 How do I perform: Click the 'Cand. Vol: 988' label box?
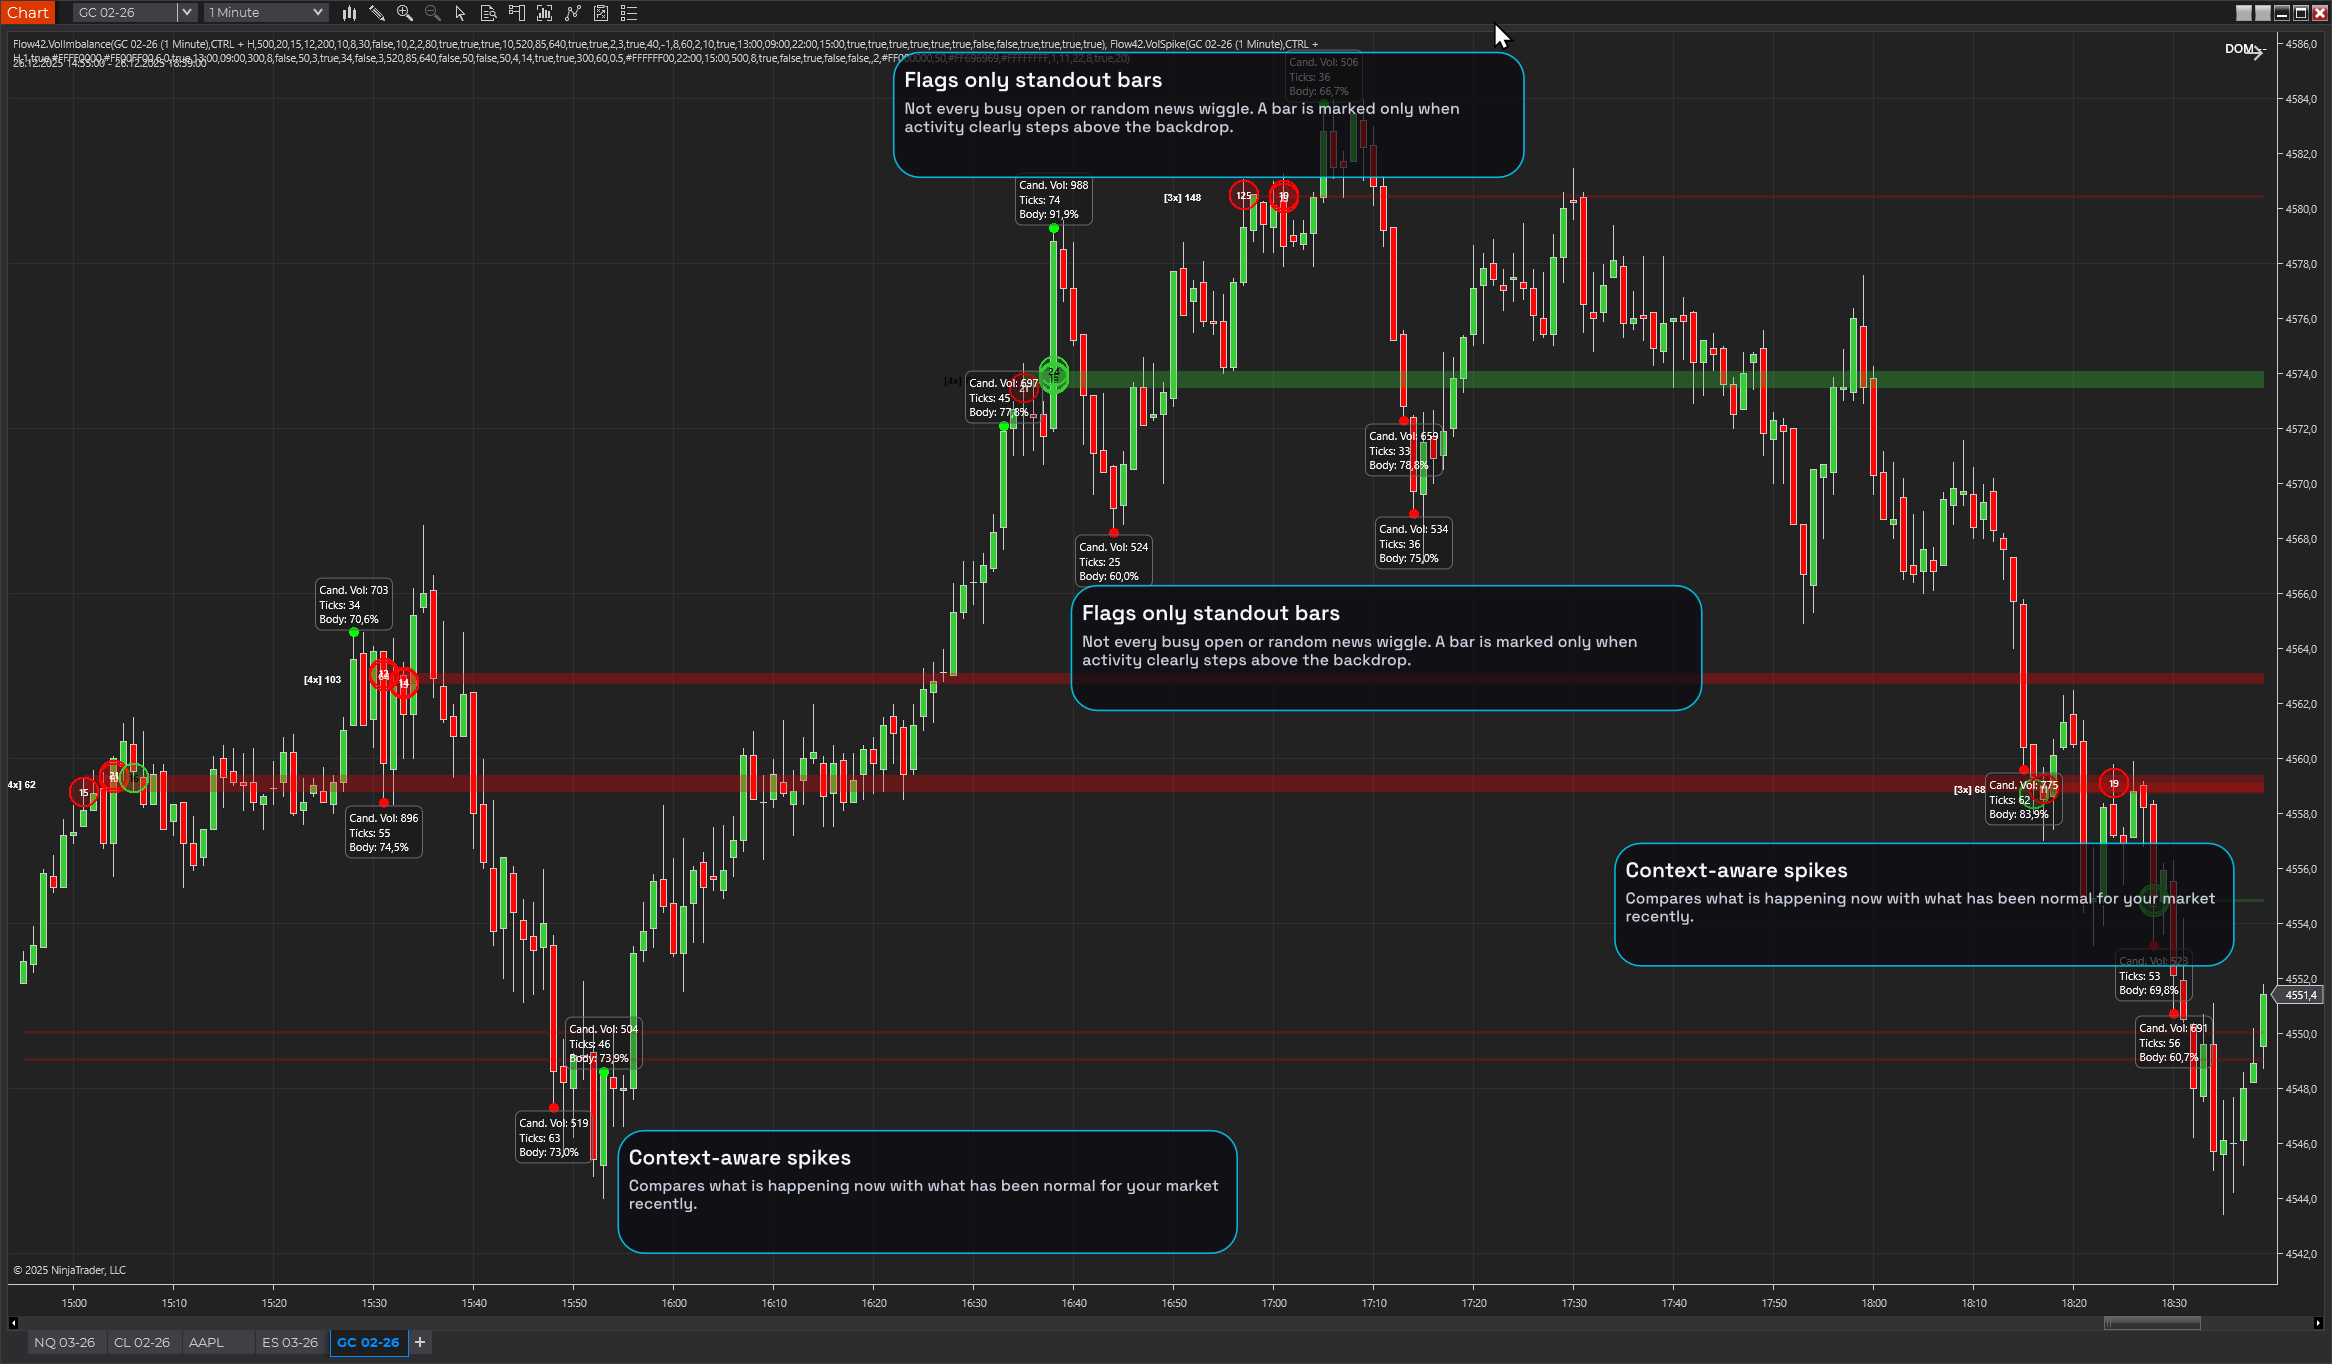point(1054,200)
